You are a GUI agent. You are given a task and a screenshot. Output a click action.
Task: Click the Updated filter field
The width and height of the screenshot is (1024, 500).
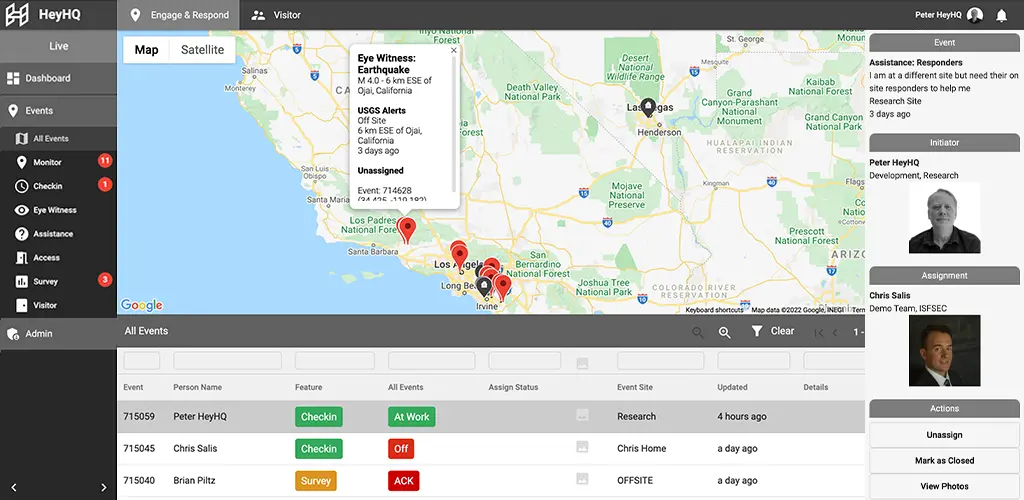pos(754,361)
